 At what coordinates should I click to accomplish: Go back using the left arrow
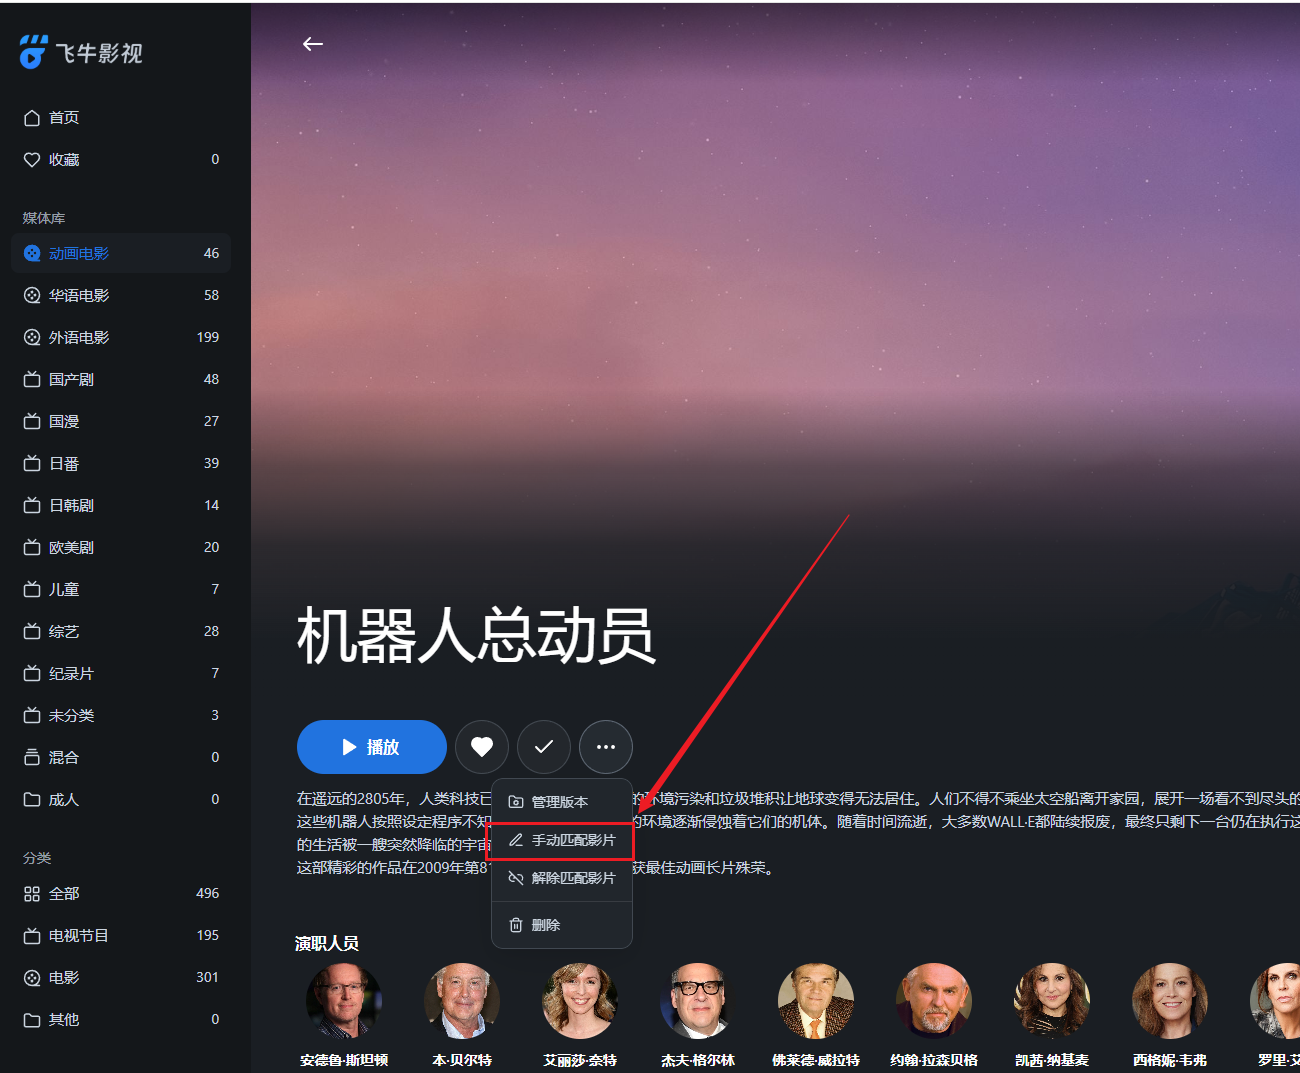click(x=313, y=44)
